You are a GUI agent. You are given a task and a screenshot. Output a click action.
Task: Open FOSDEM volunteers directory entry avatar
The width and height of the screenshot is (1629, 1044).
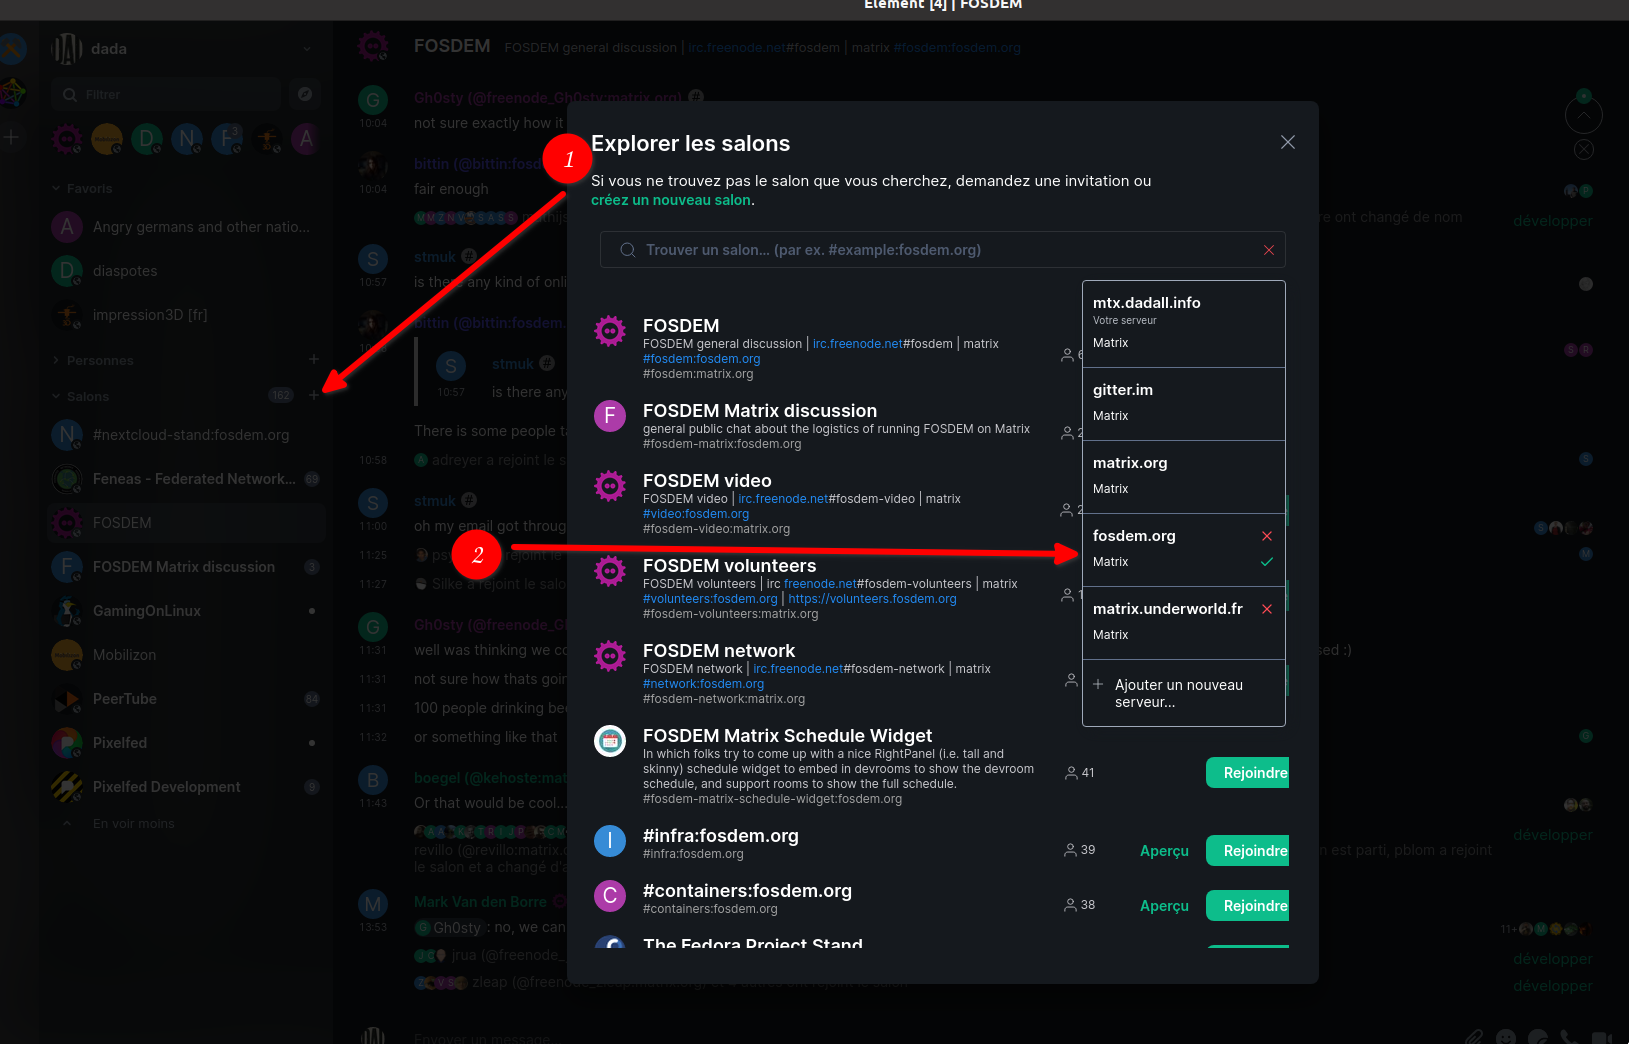pyautogui.click(x=610, y=570)
